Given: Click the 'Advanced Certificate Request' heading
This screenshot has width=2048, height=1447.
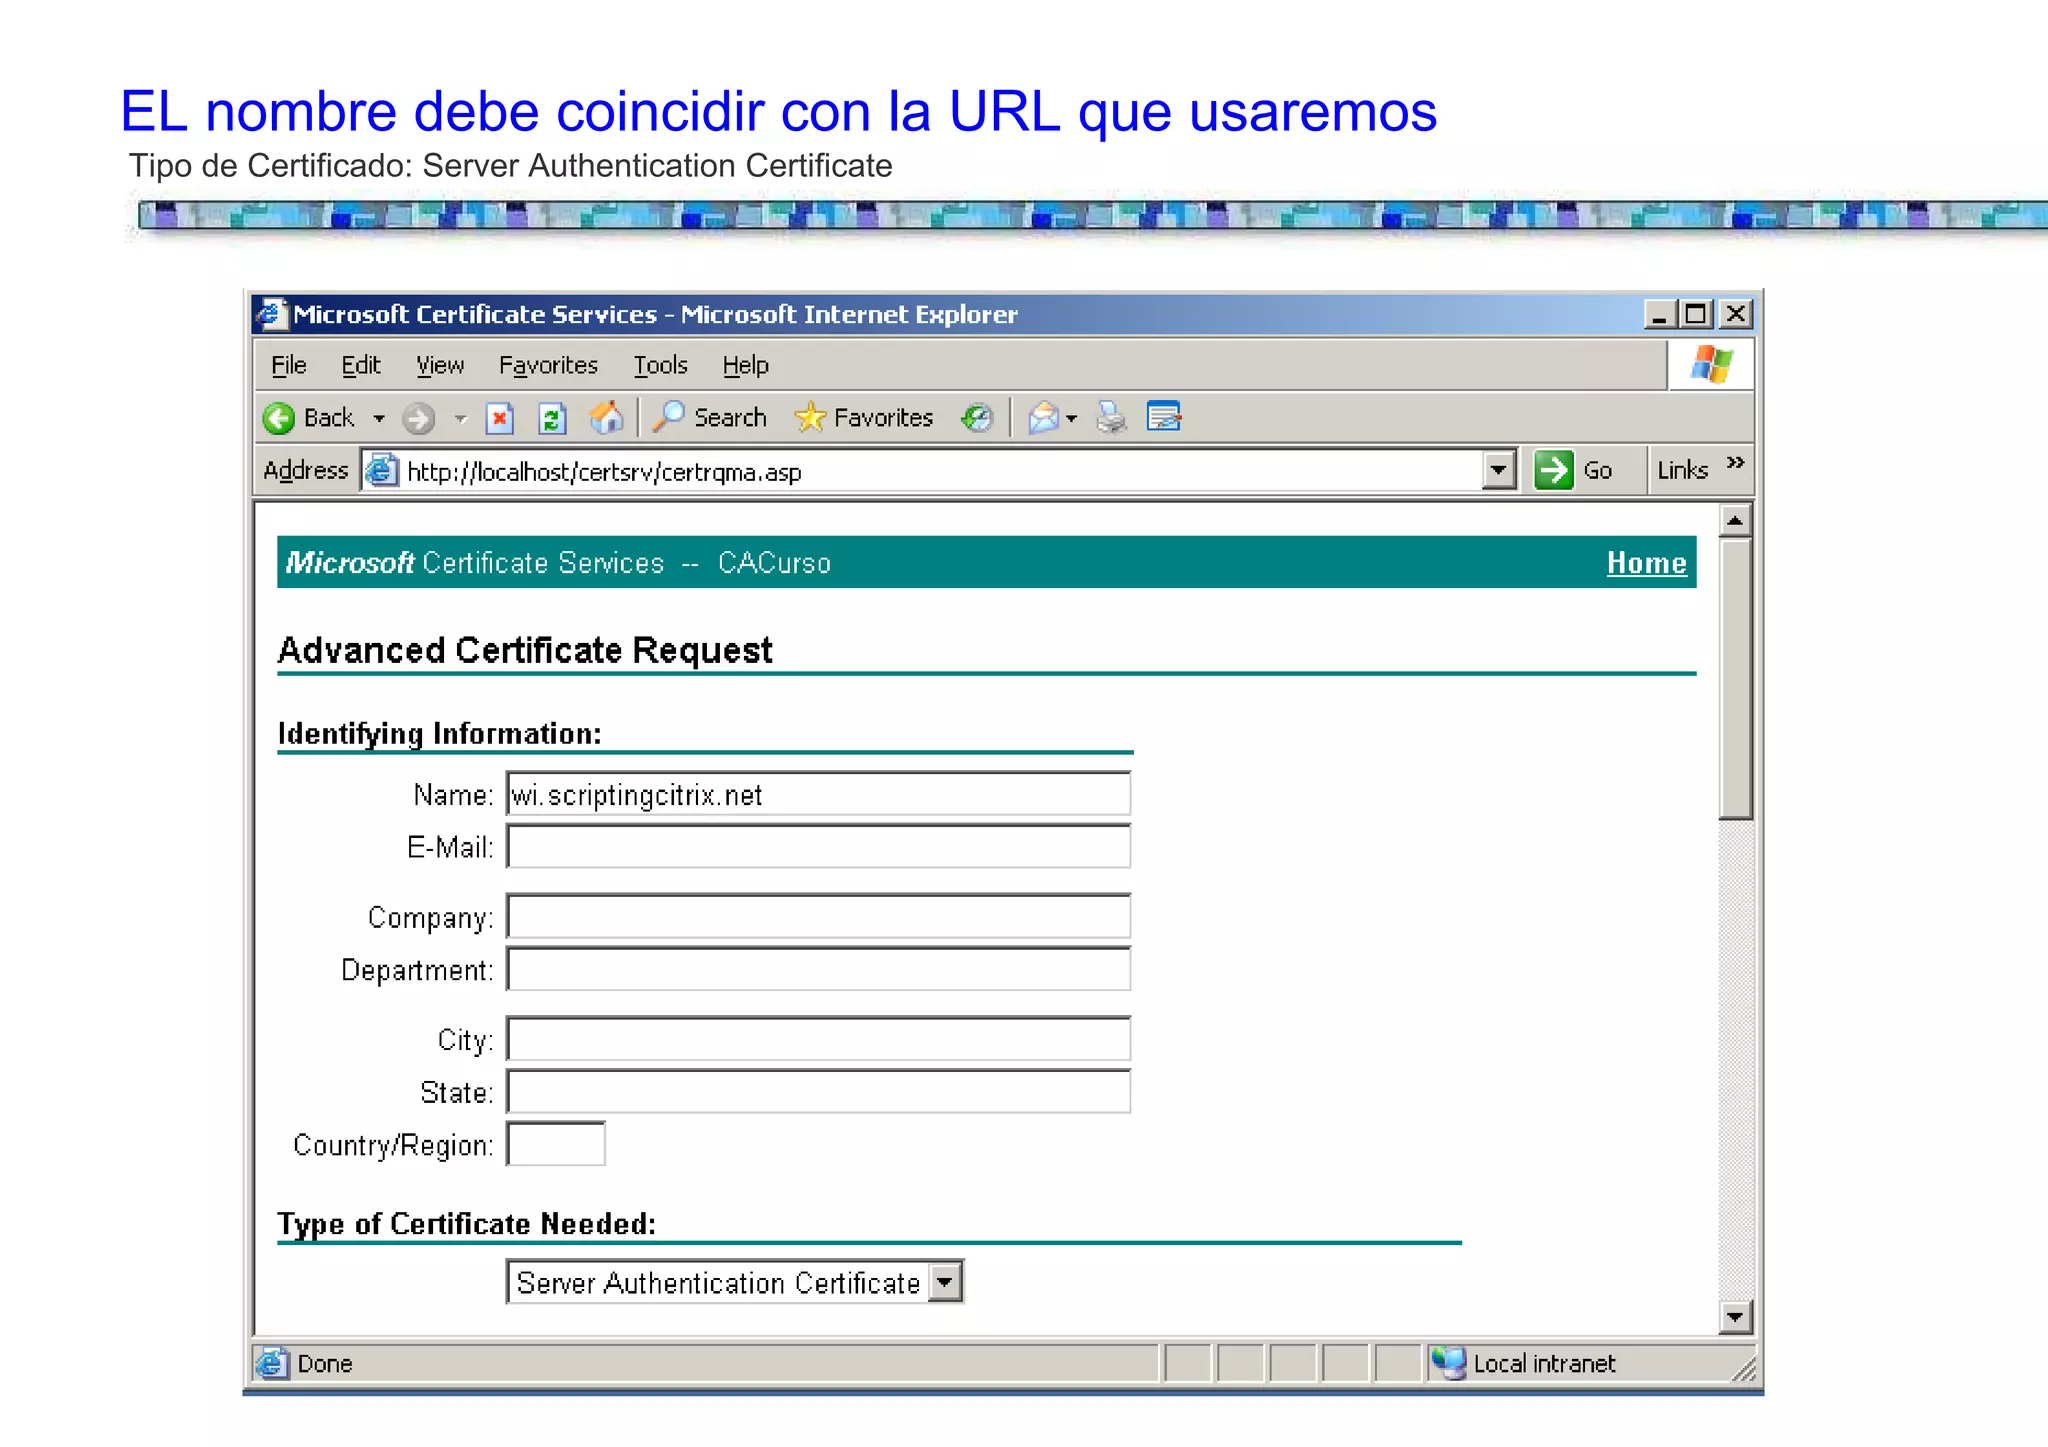Looking at the screenshot, I should [x=525, y=651].
